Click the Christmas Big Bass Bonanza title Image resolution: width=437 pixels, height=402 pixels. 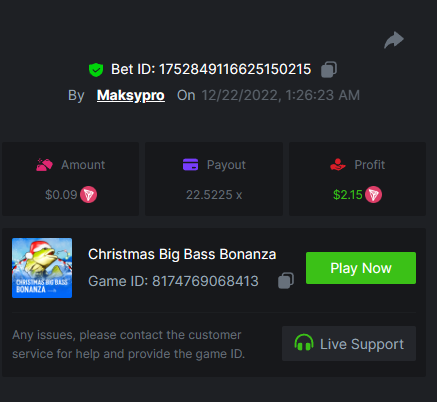coord(182,254)
